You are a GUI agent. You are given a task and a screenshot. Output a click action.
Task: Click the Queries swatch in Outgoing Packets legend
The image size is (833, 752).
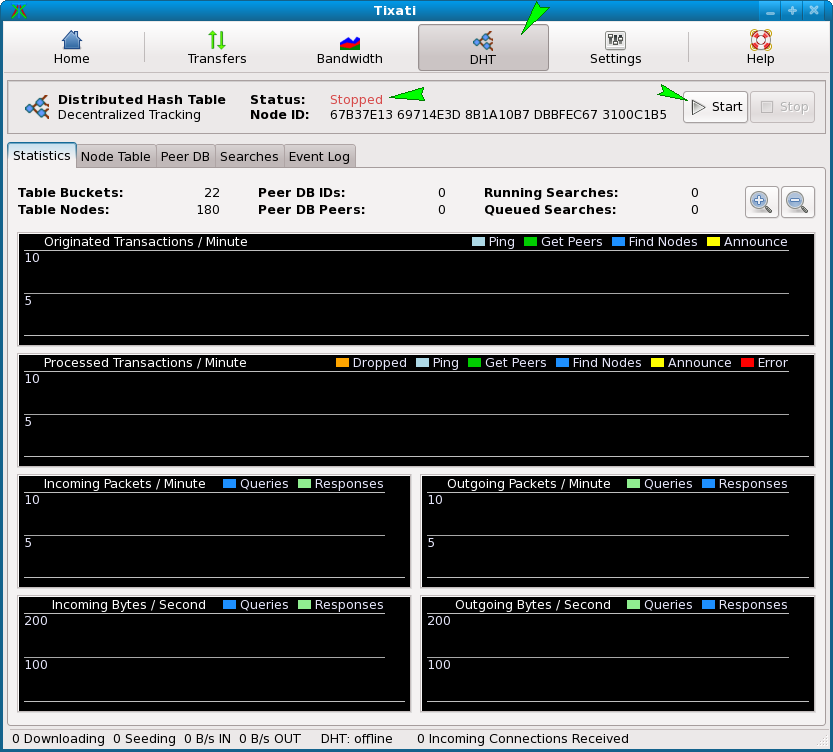tap(633, 484)
